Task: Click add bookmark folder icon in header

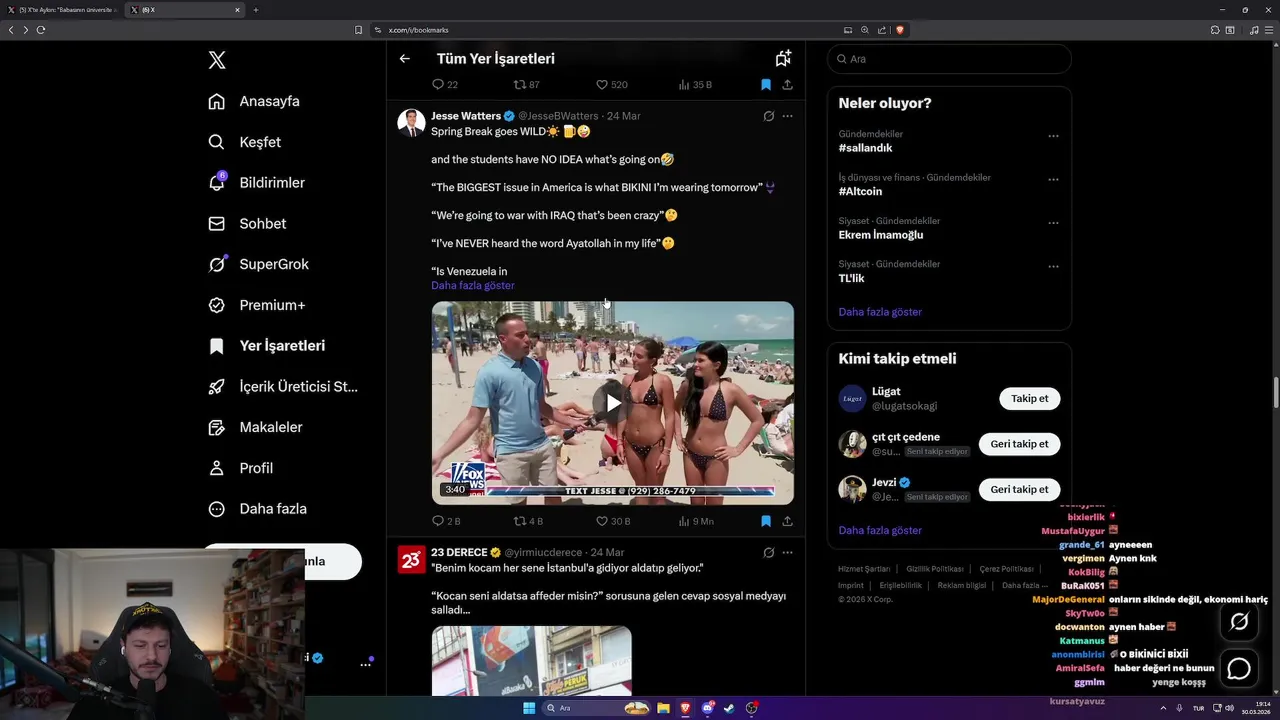Action: pos(783,58)
